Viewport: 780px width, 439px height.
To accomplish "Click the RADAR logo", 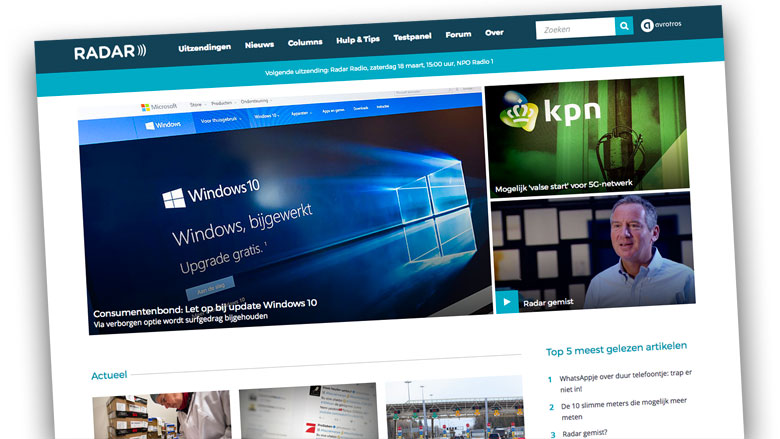I will pos(110,52).
